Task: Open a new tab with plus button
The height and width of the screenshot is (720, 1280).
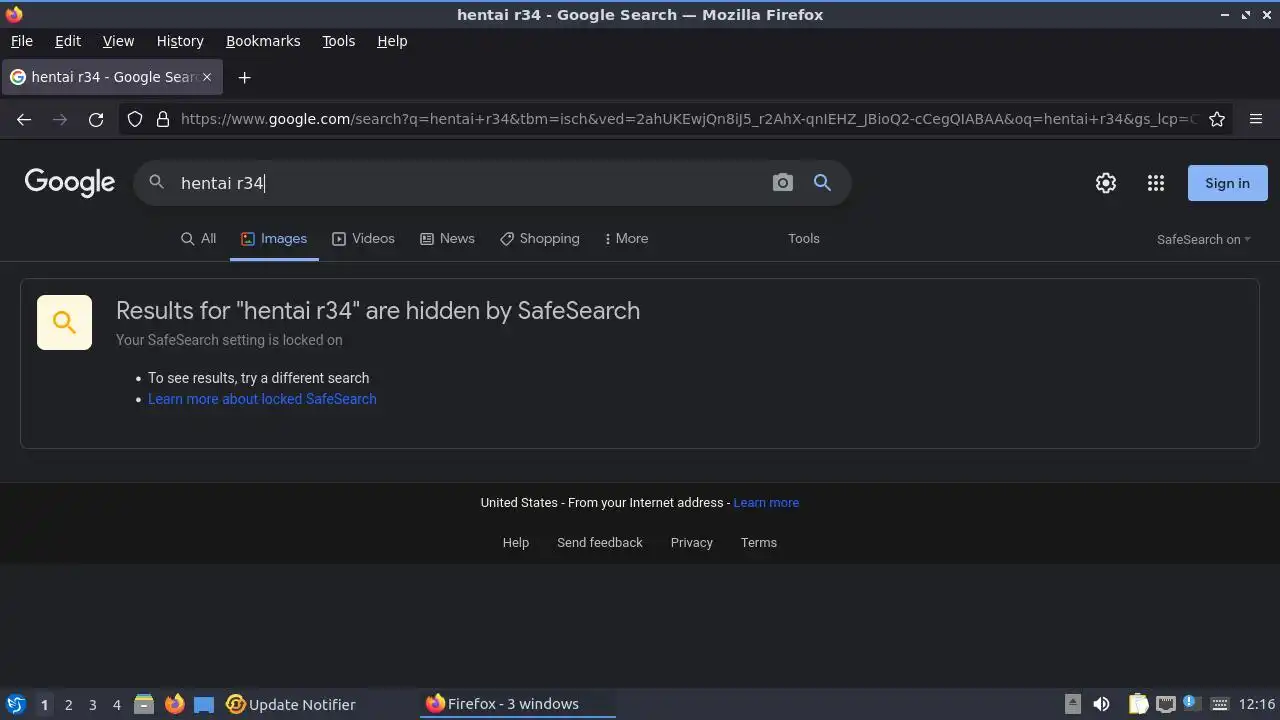Action: pos(244,77)
